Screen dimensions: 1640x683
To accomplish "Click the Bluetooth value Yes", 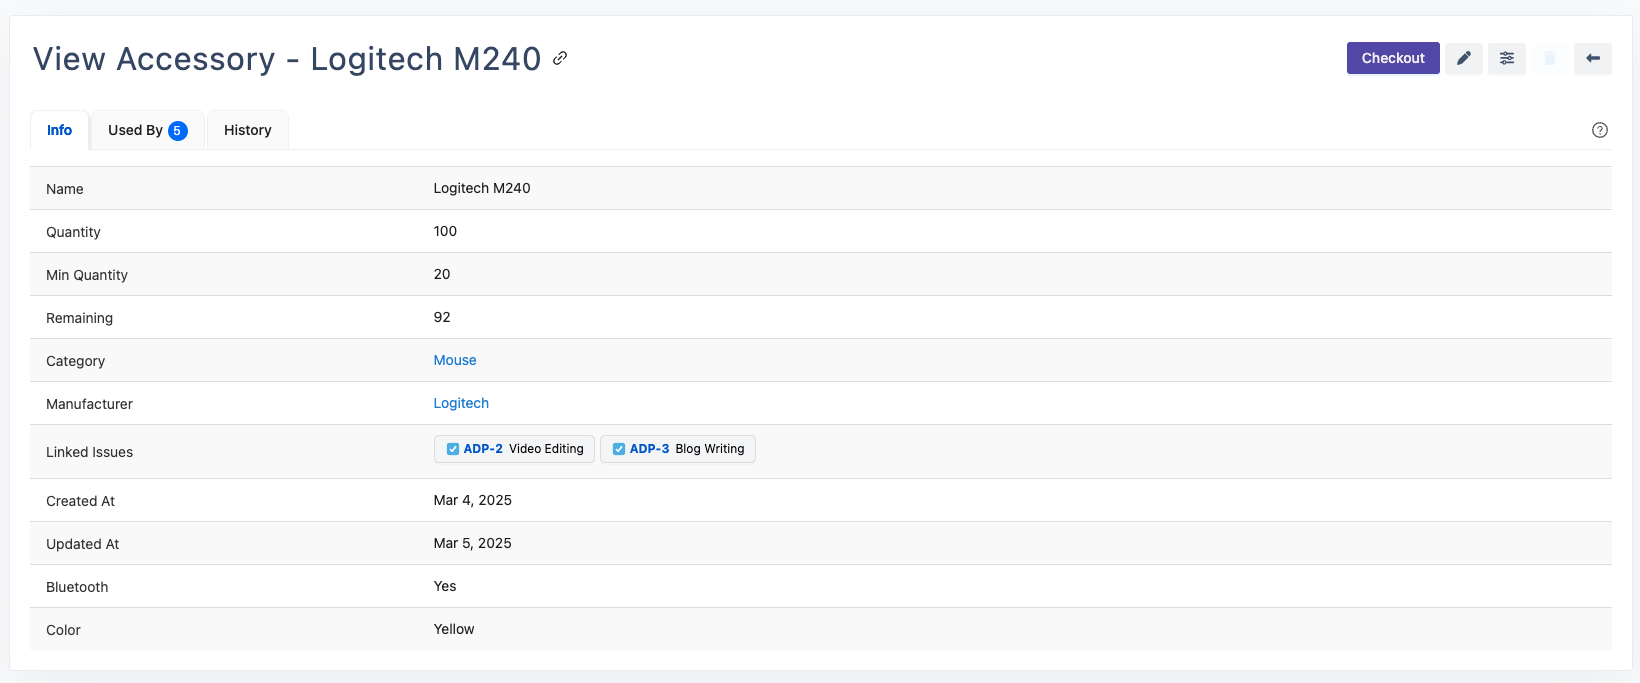I will pyautogui.click(x=445, y=586).
